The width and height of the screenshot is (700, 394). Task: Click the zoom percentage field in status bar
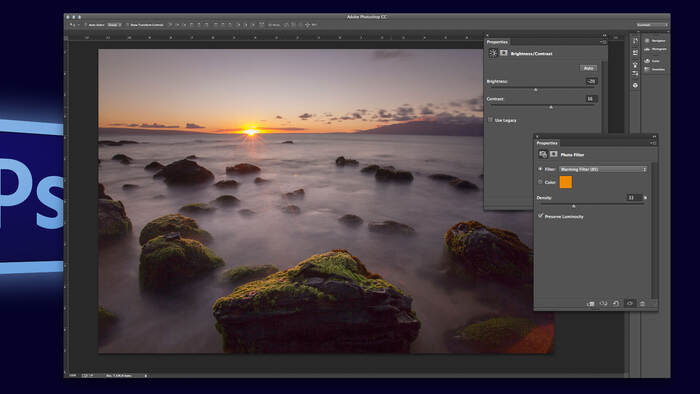click(x=73, y=376)
